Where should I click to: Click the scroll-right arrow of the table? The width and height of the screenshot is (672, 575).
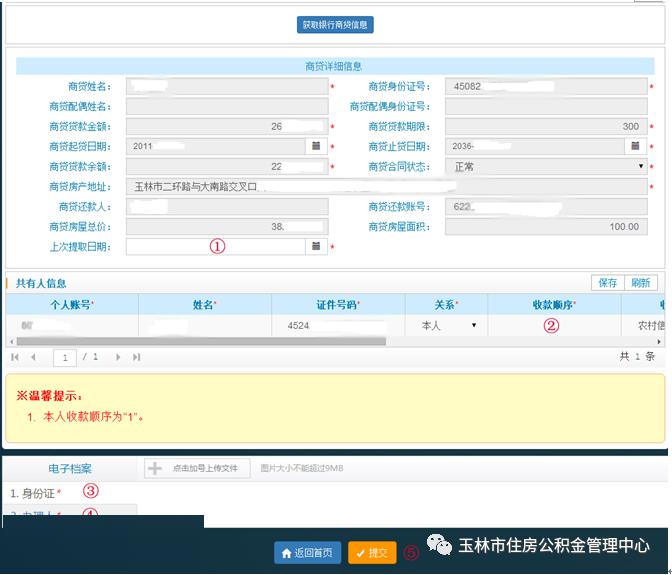pos(659,341)
